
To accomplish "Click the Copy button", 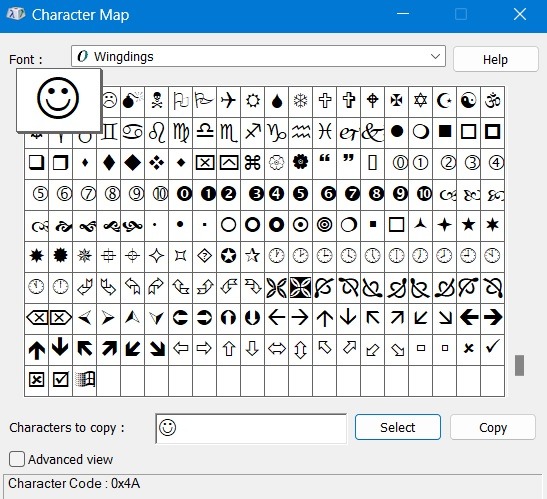I will [493, 427].
